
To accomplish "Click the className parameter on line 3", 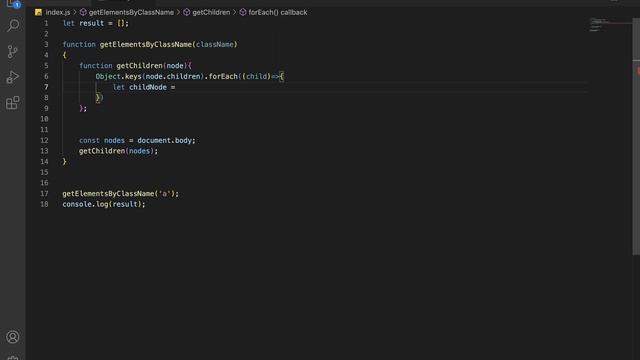I will click(x=215, y=44).
